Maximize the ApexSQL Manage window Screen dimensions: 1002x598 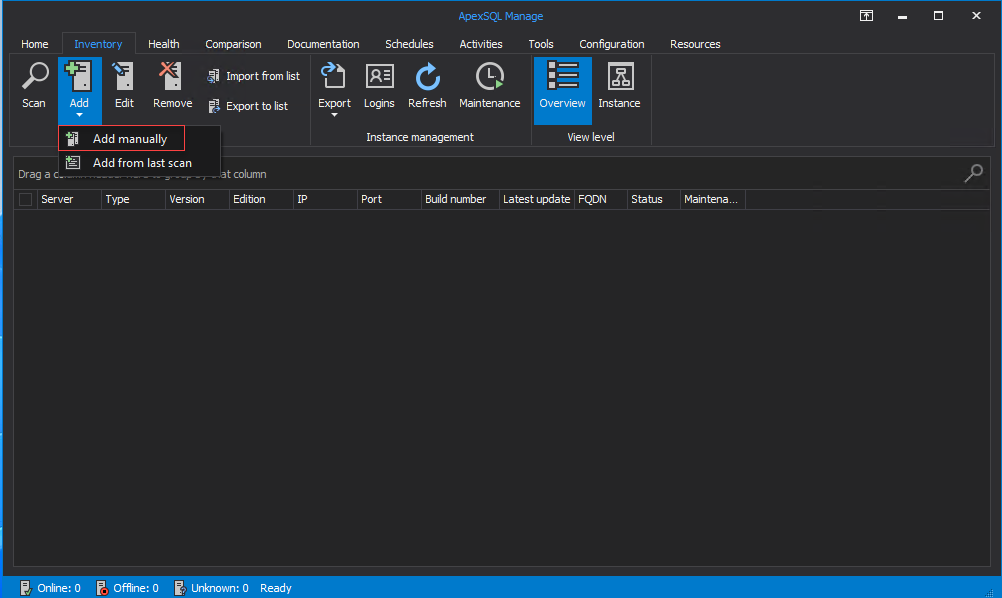(x=938, y=16)
